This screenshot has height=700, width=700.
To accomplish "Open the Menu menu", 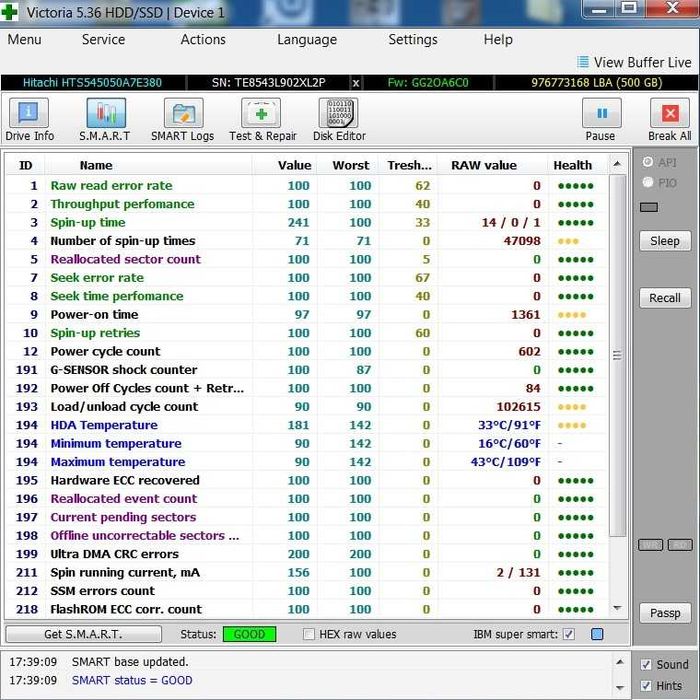I will [24, 40].
